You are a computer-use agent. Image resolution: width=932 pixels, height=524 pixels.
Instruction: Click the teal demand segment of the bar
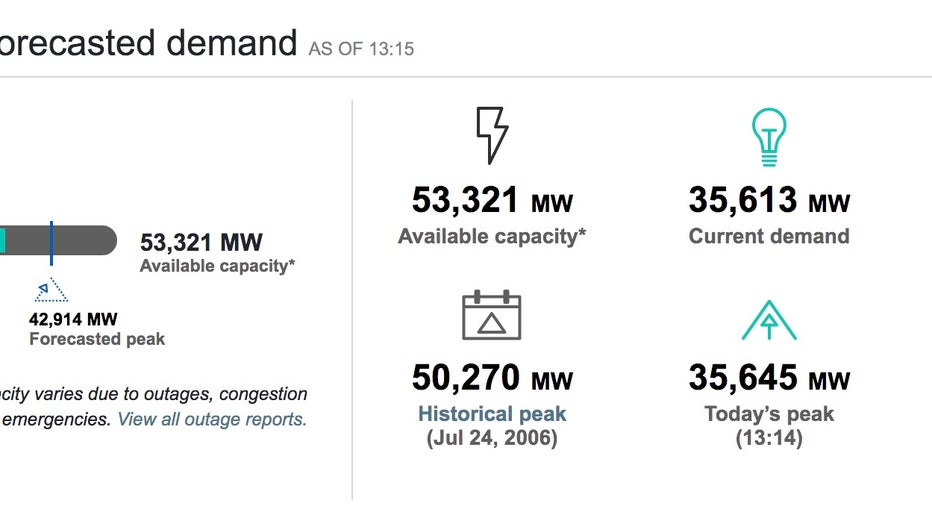point(2,241)
